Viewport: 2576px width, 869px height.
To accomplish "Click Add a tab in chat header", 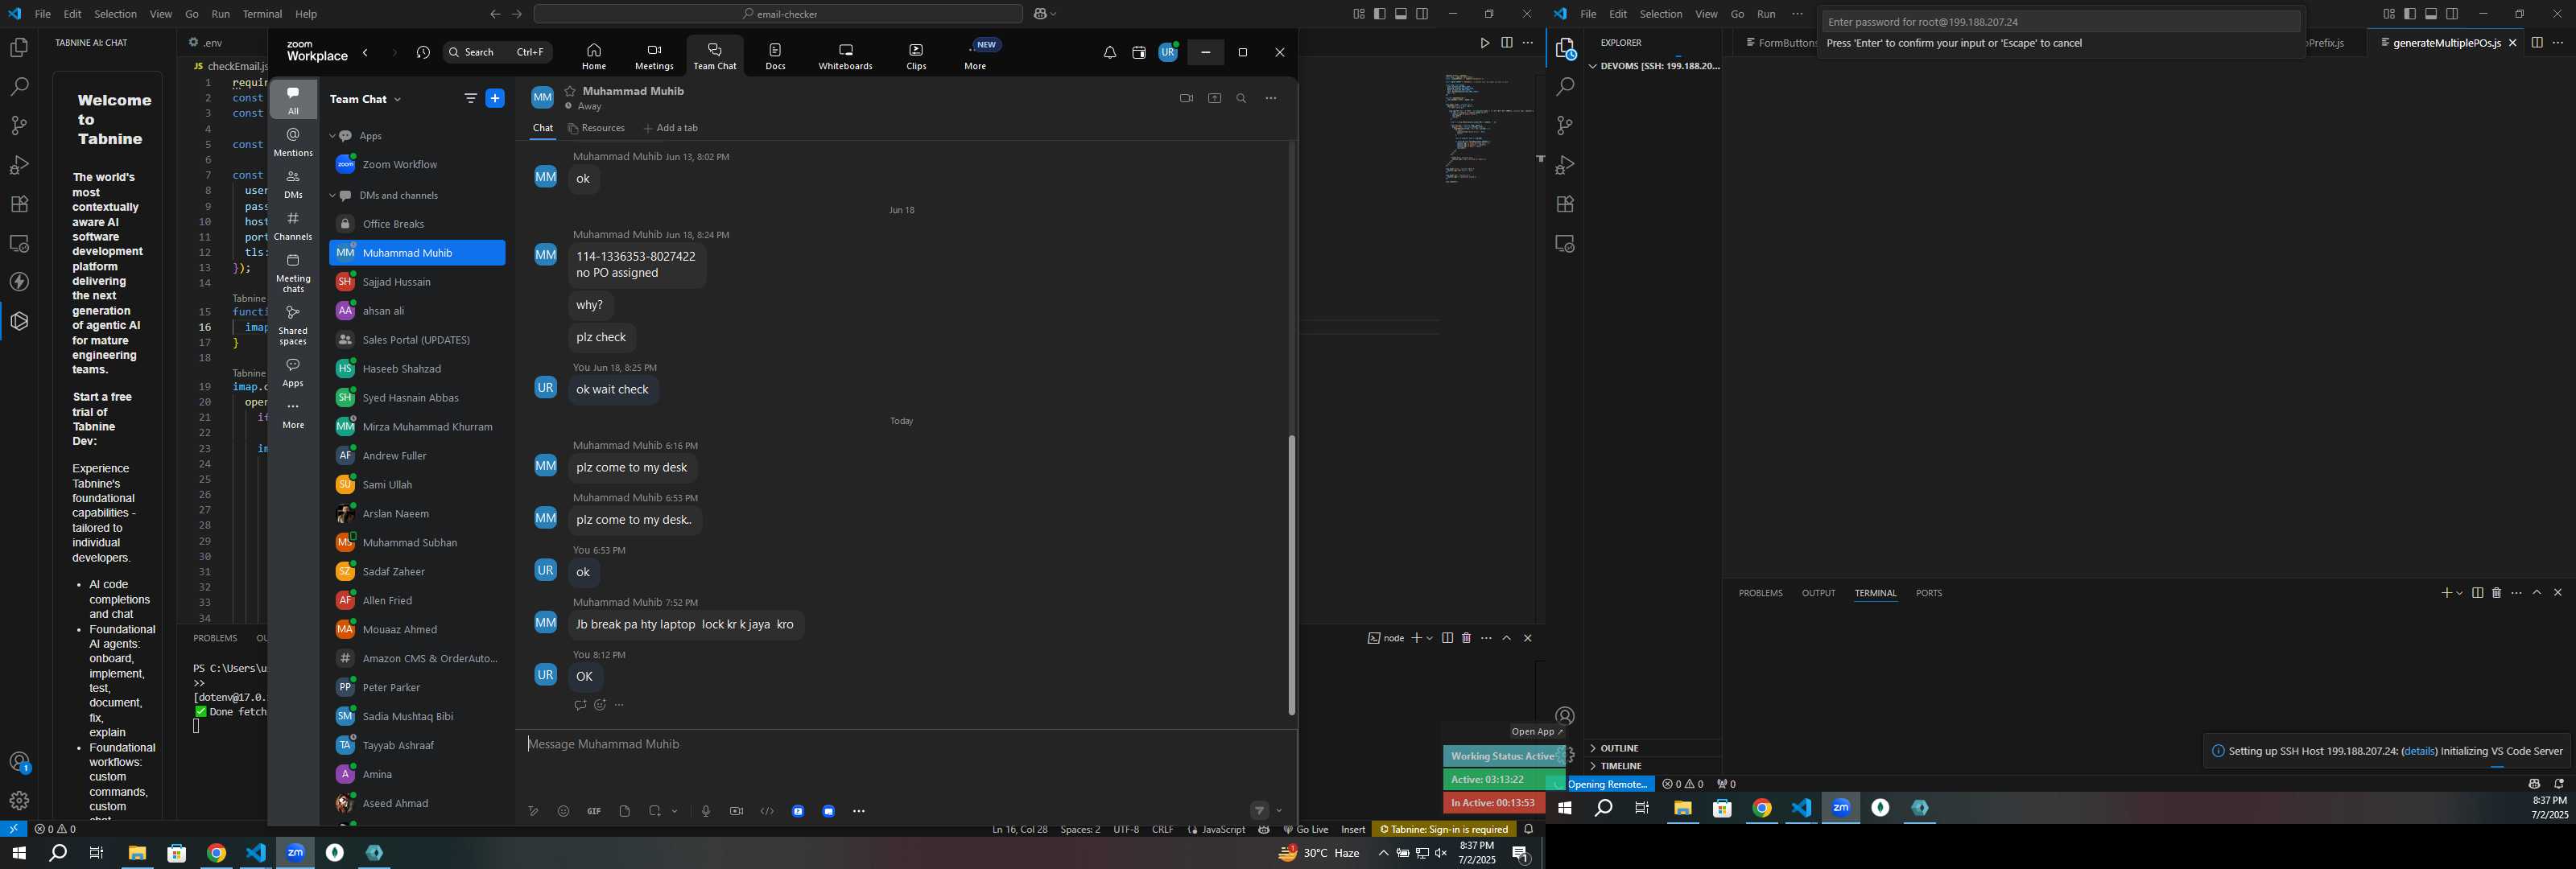I will tap(671, 129).
